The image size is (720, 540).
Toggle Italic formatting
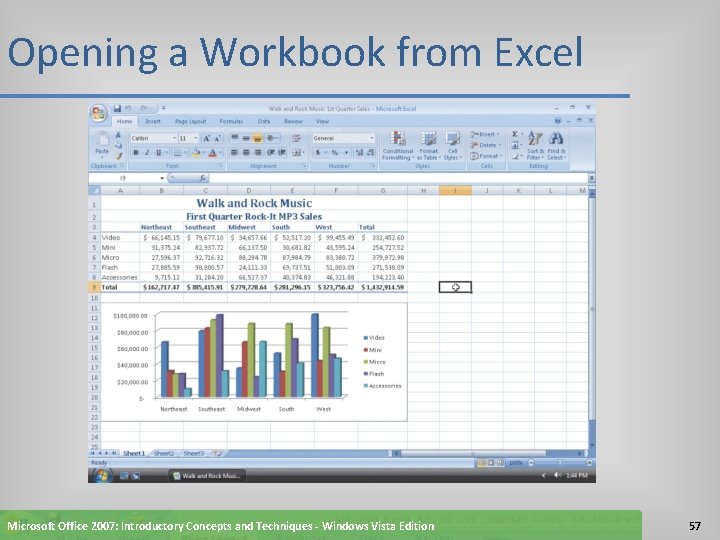click(147, 152)
